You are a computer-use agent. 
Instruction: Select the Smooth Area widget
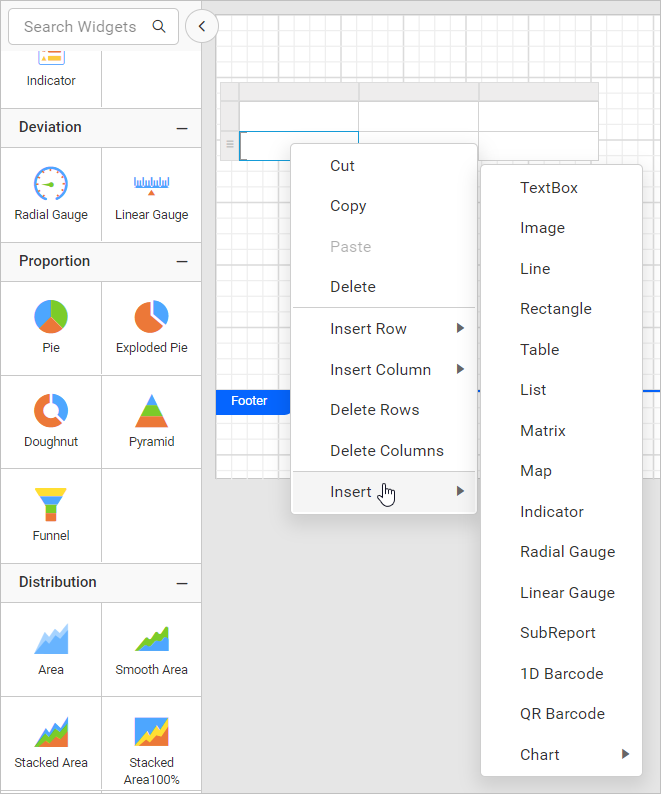151,650
